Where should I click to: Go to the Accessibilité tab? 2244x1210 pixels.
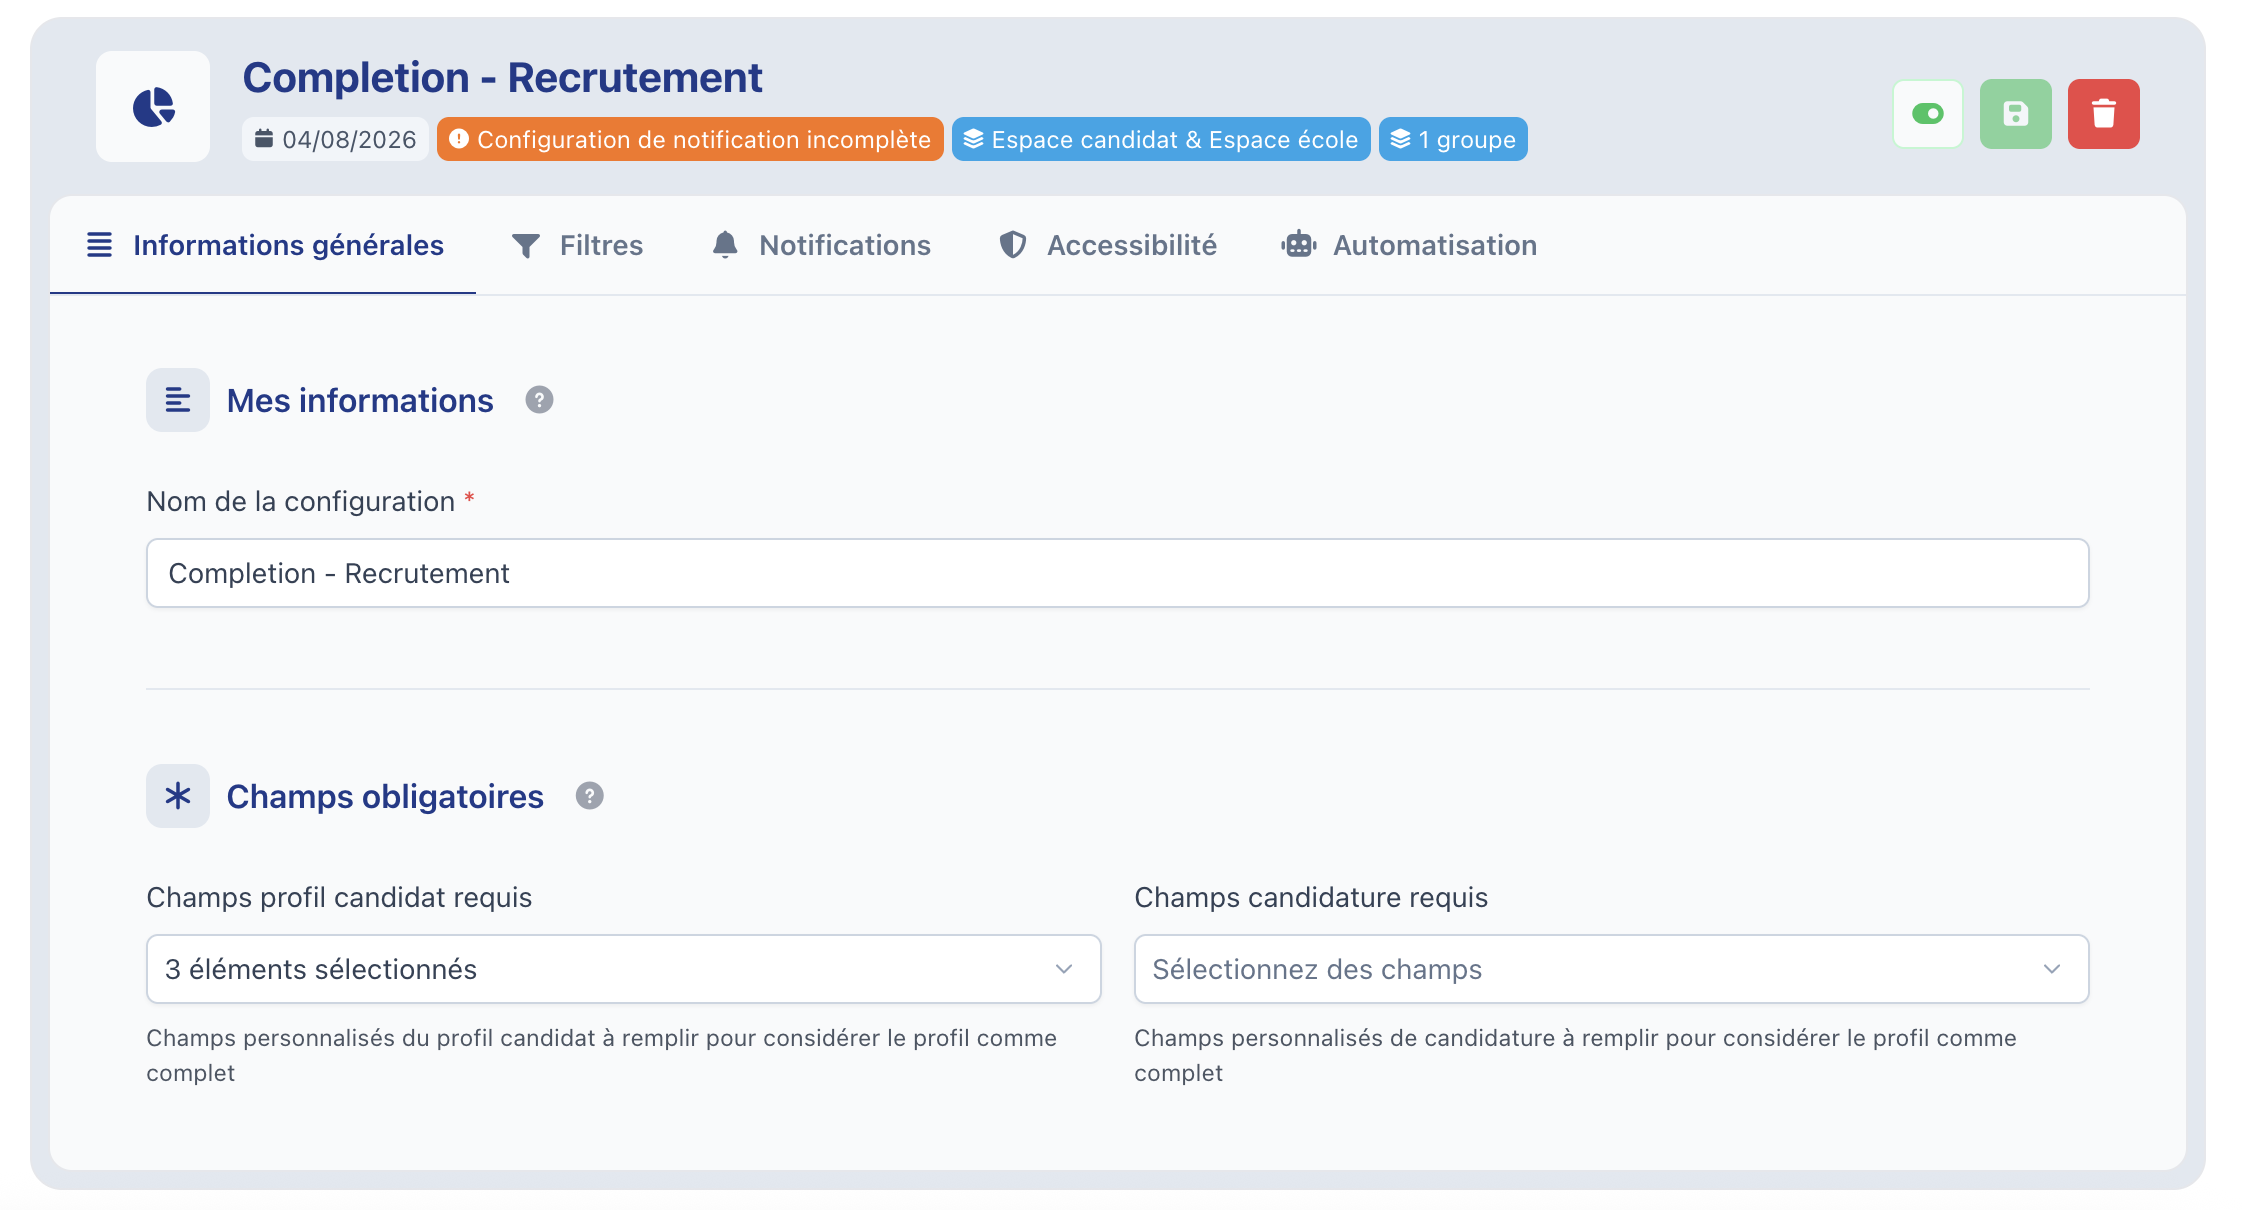tap(1108, 245)
